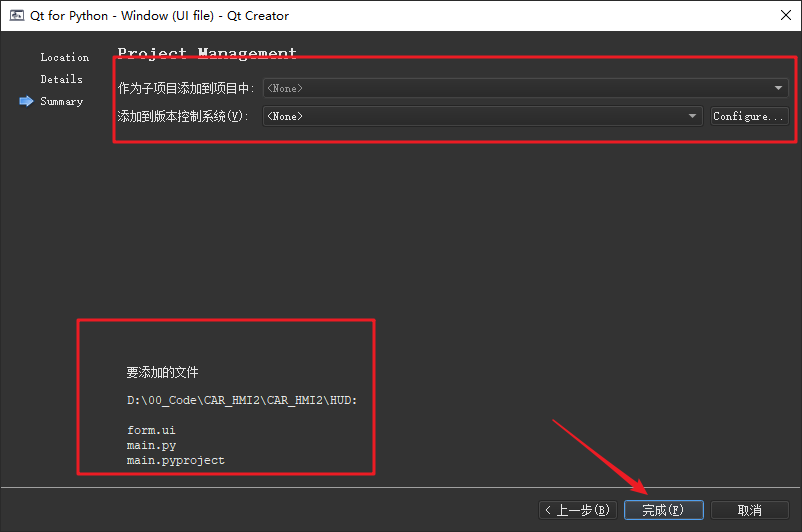Image resolution: width=802 pixels, height=532 pixels.
Task: Select the Details step in sidebar
Action: click(x=61, y=79)
